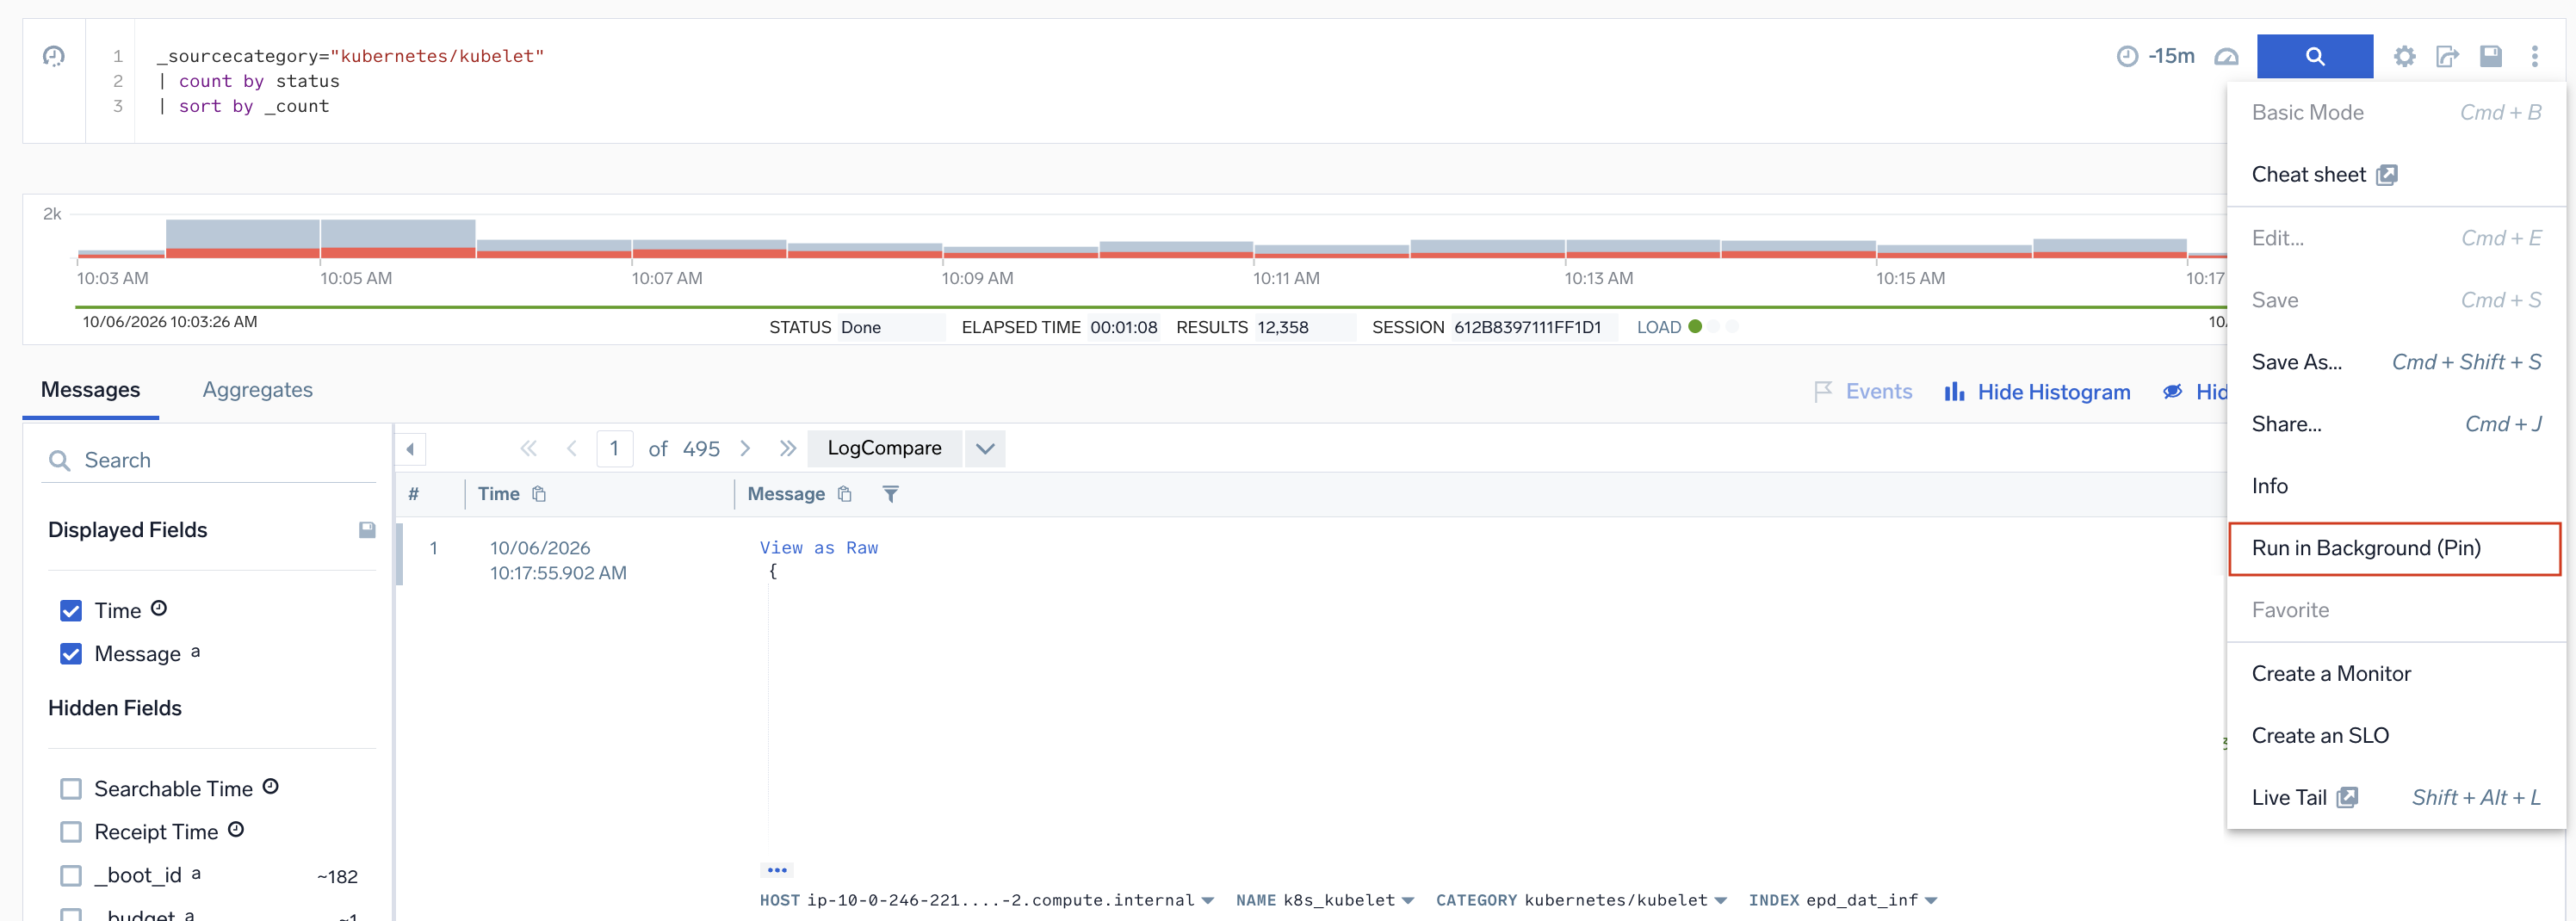Screen dimensions: 2576x921
Task: Enable the Receipt Time checkbox
Action: click(71, 832)
